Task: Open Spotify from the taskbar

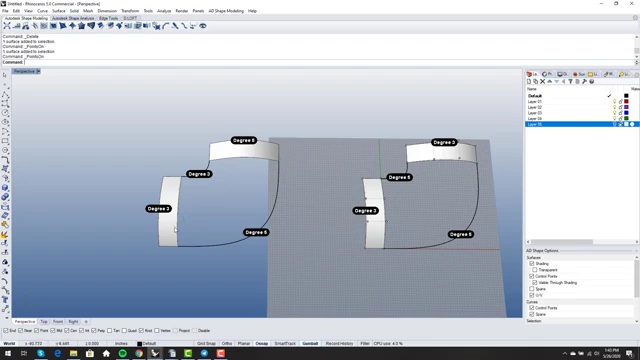Action: pos(122,353)
